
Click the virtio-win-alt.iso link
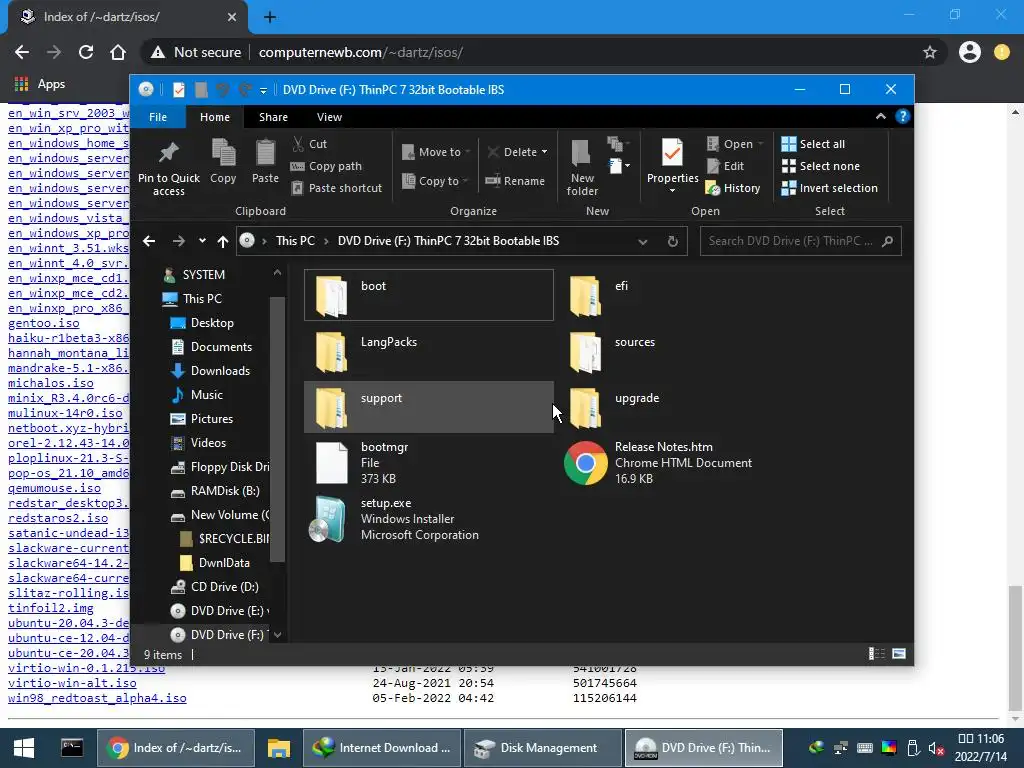pyautogui.click(x=72, y=683)
